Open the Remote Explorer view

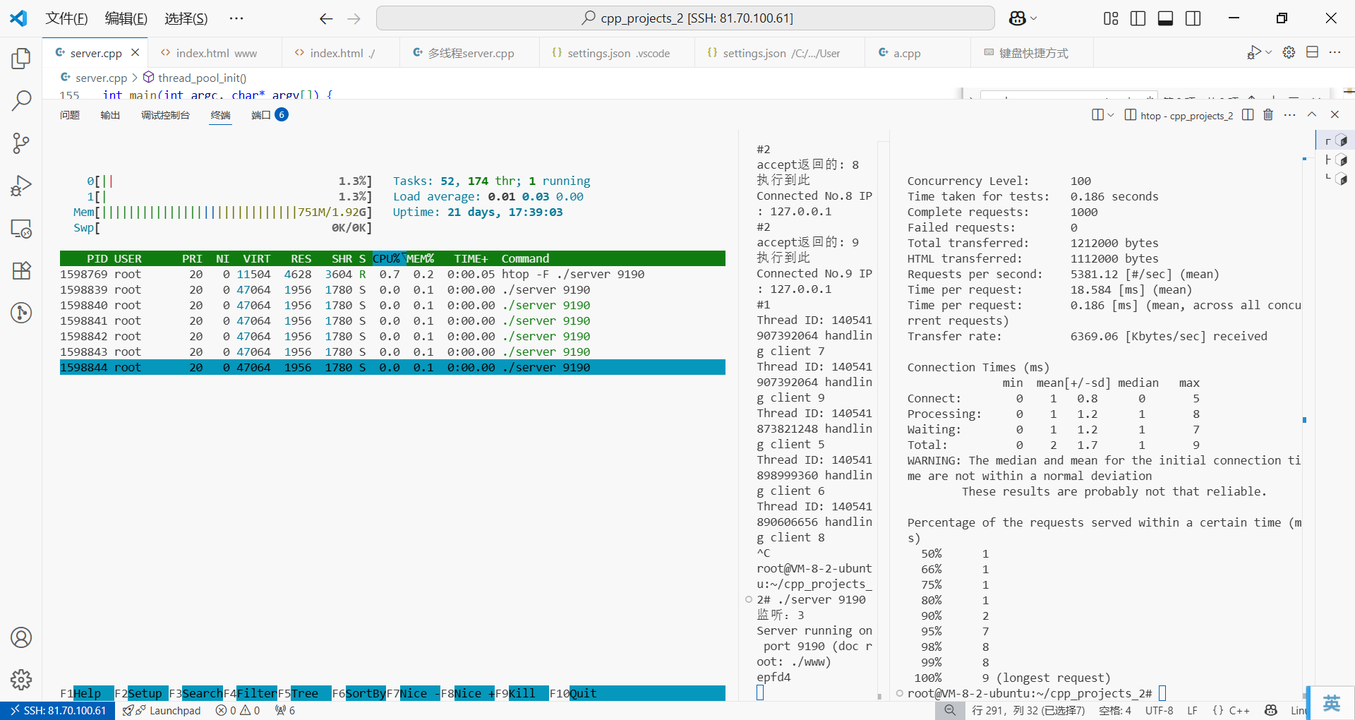21,229
